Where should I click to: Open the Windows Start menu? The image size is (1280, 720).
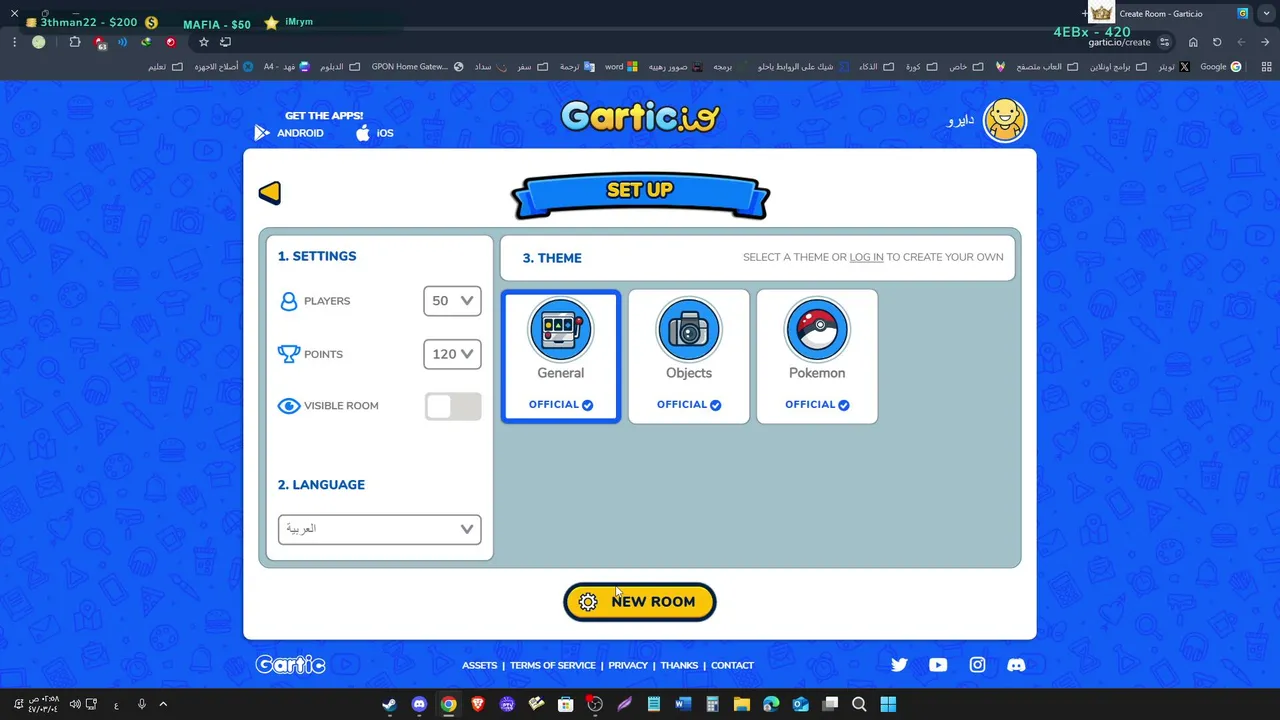click(888, 704)
